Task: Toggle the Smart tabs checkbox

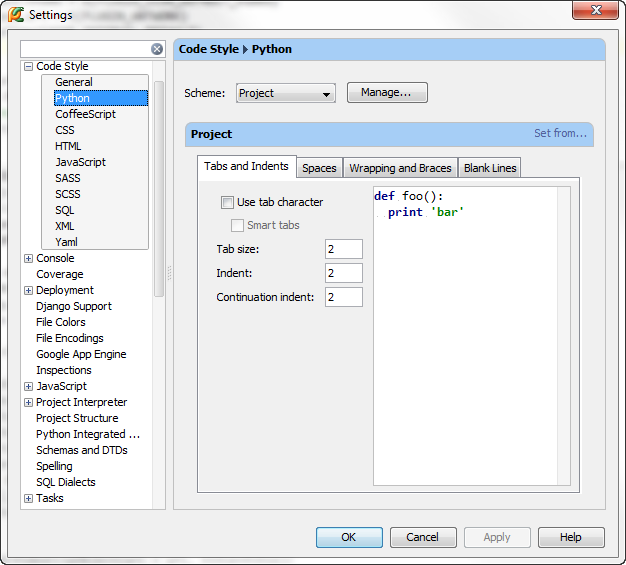Action: tap(237, 225)
